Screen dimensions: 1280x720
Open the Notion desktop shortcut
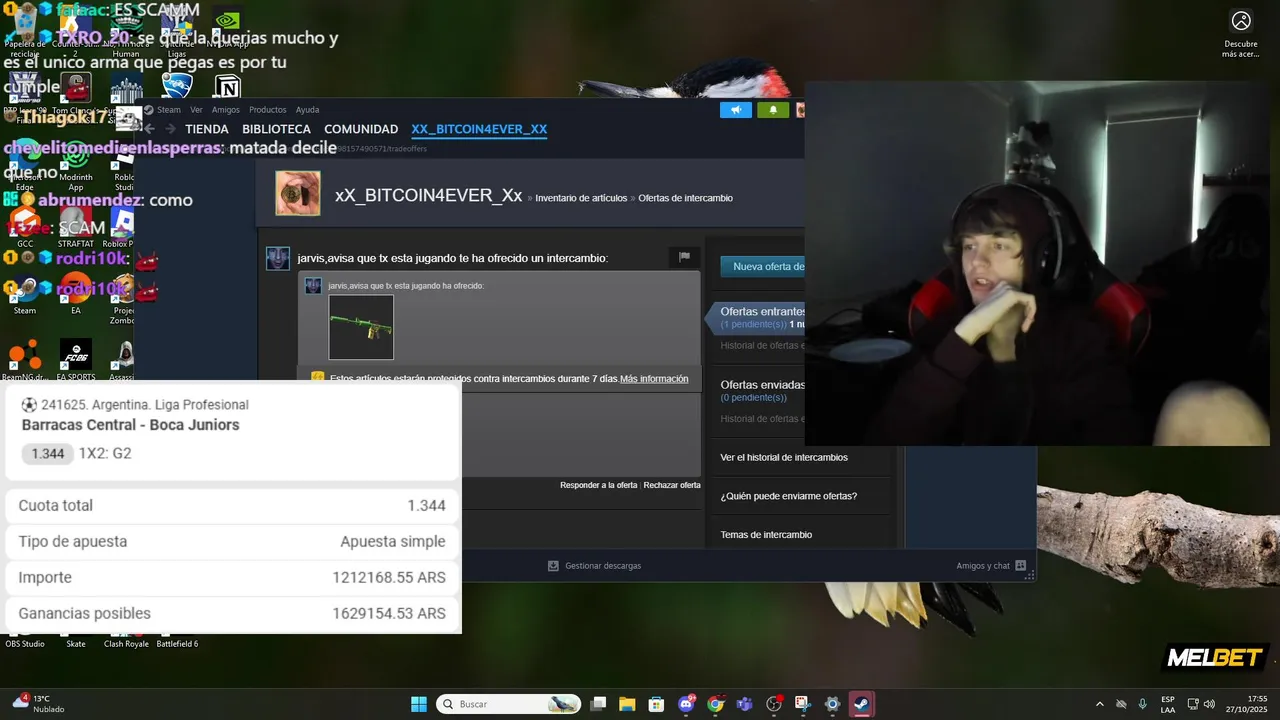coord(228,88)
